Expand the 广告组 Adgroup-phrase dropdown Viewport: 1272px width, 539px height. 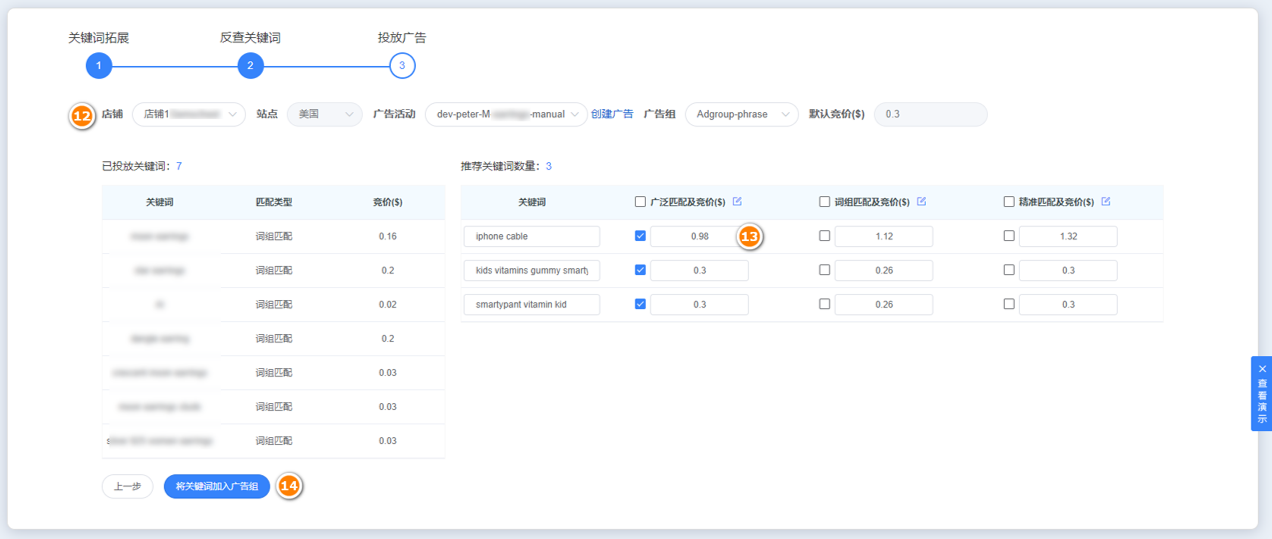(x=742, y=114)
